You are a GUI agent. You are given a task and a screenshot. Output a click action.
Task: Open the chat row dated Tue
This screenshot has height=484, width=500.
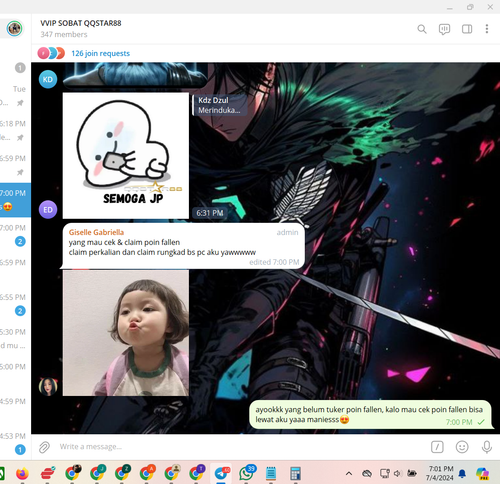pyautogui.click(x=15, y=96)
